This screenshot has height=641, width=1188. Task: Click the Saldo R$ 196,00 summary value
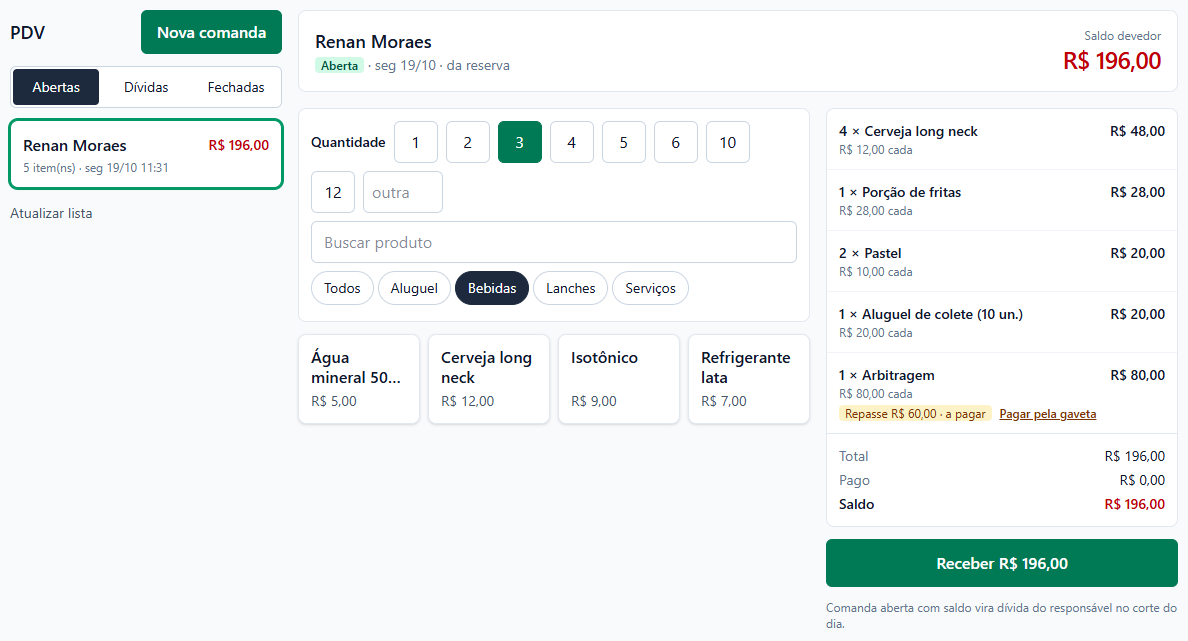[1134, 505]
